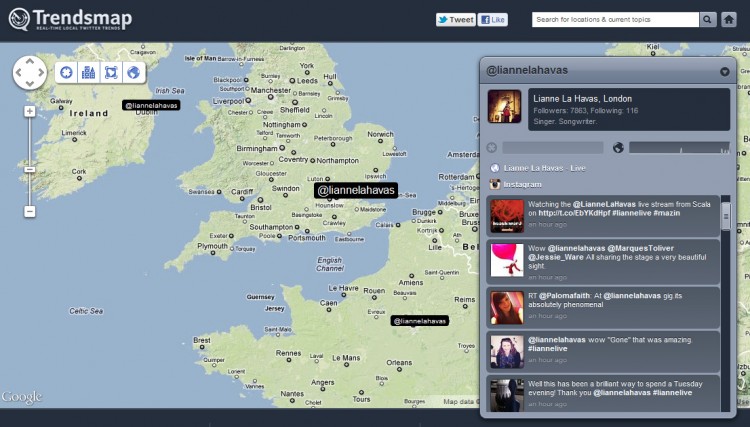Image resolution: width=750 pixels, height=427 pixels.
Task: Open avatar of the Palomafaith retweet
Action: coord(507,308)
